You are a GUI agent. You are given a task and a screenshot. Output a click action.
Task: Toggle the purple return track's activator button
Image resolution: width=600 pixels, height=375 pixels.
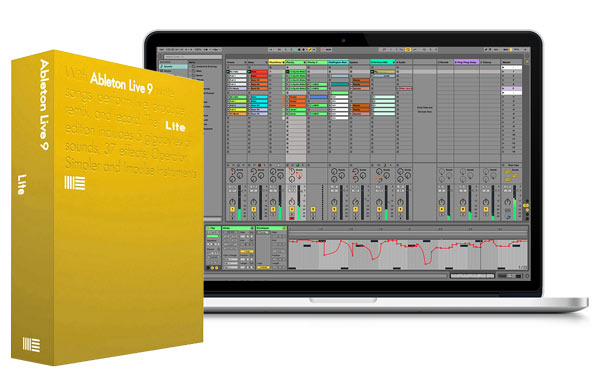pos(463,209)
